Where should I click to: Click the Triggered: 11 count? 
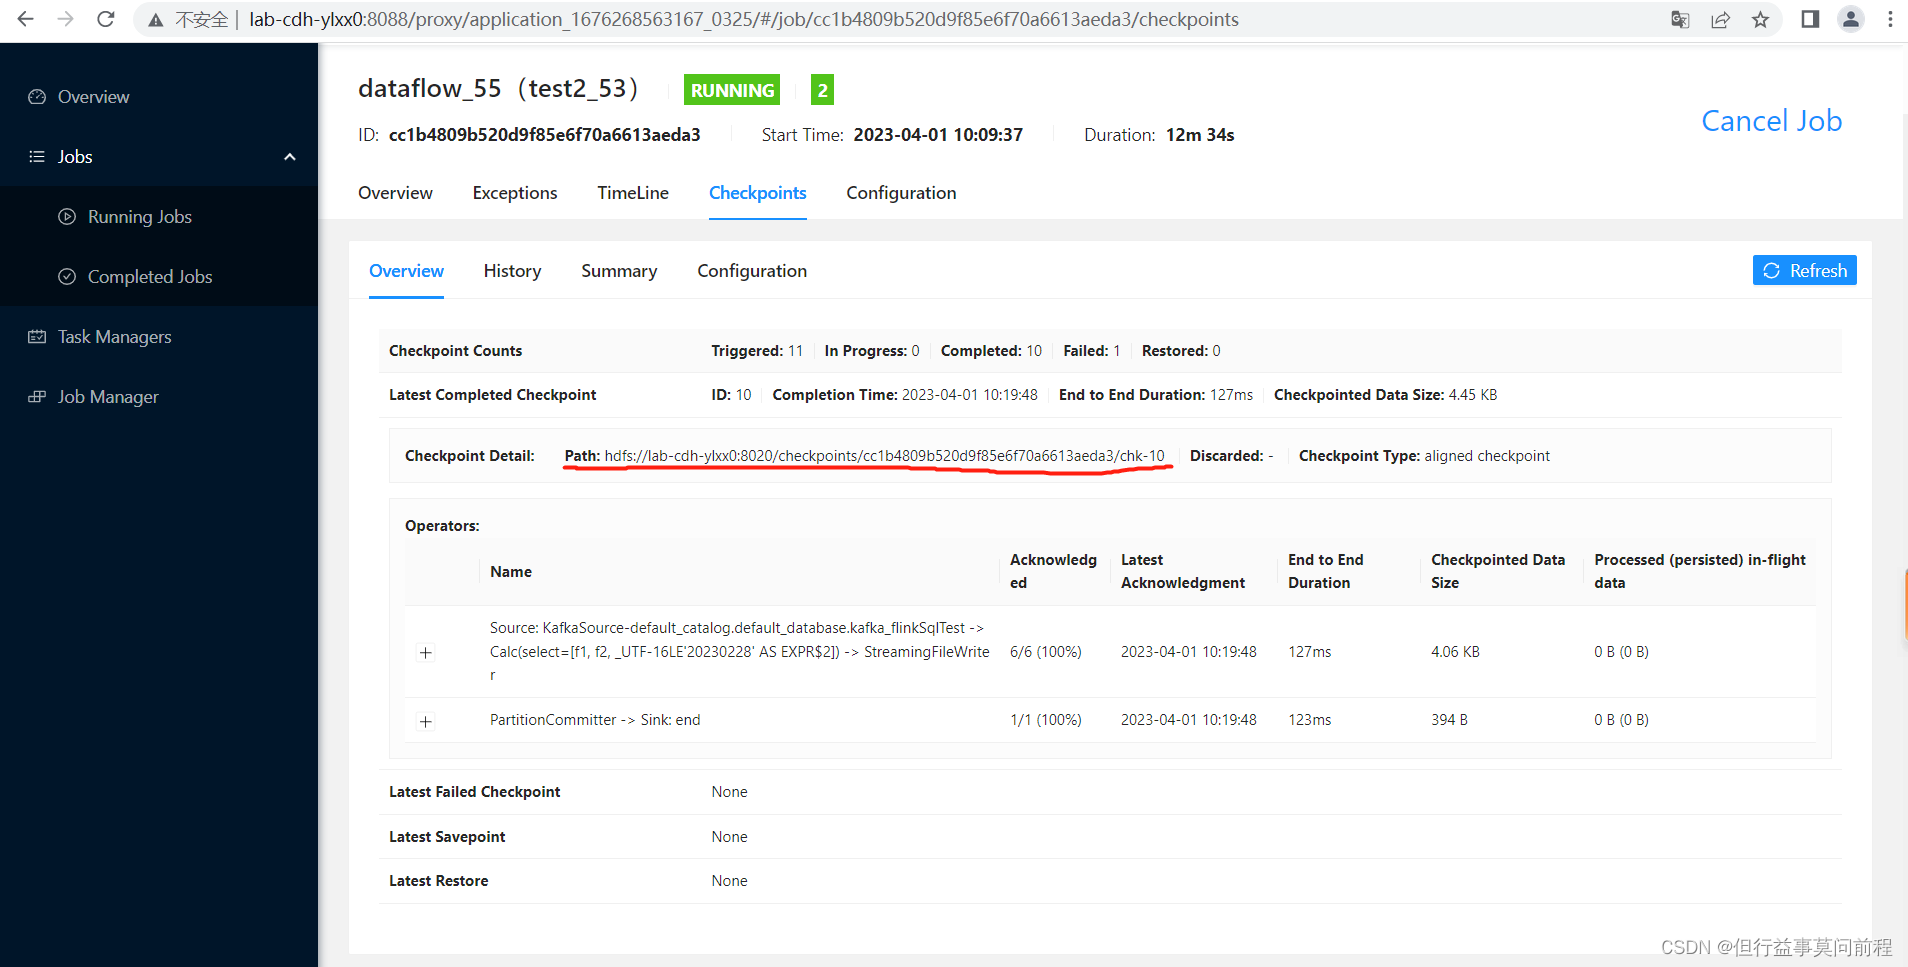[757, 351]
